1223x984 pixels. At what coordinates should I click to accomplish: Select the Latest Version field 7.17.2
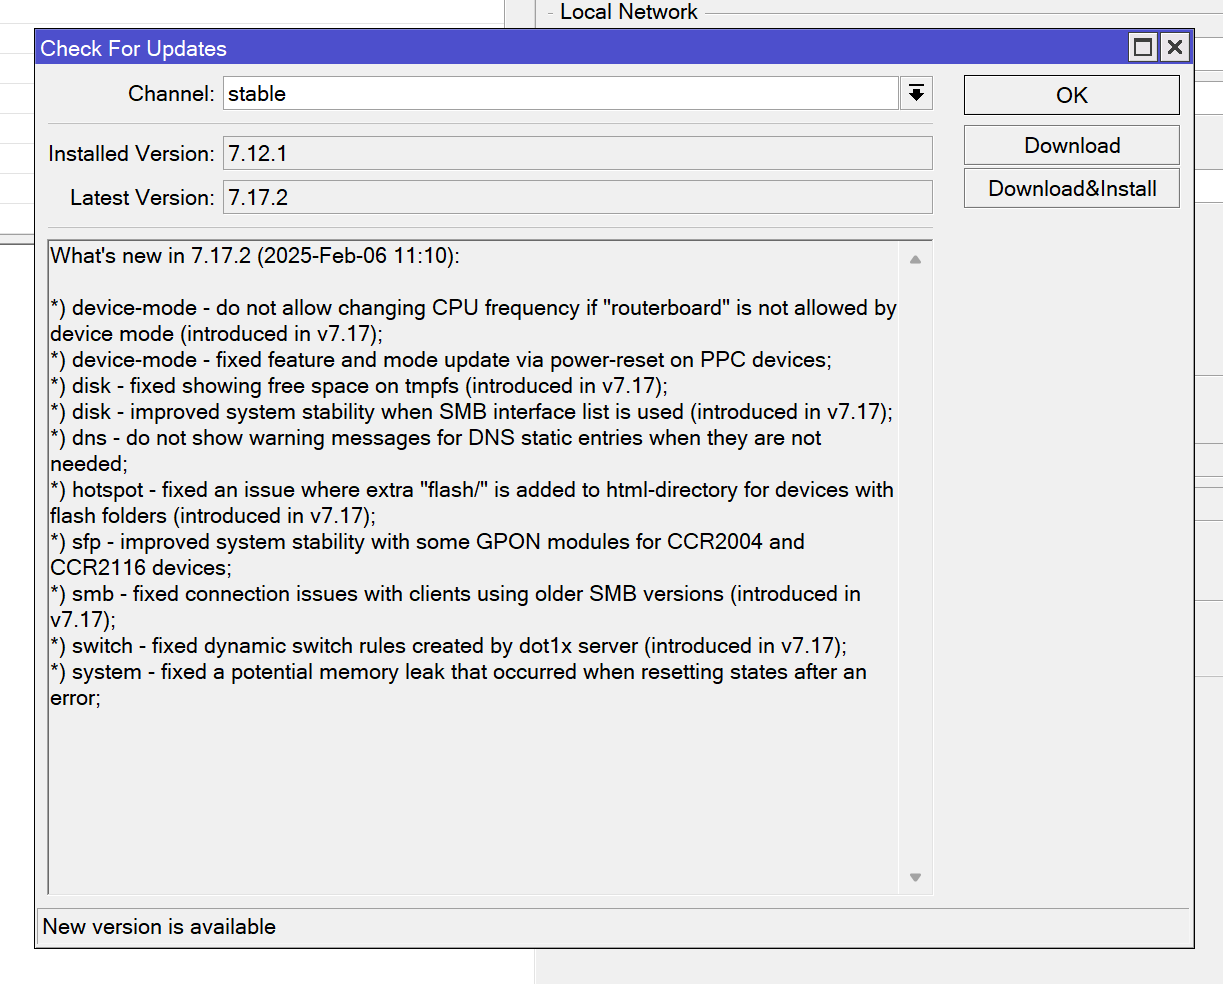point(577,198)
